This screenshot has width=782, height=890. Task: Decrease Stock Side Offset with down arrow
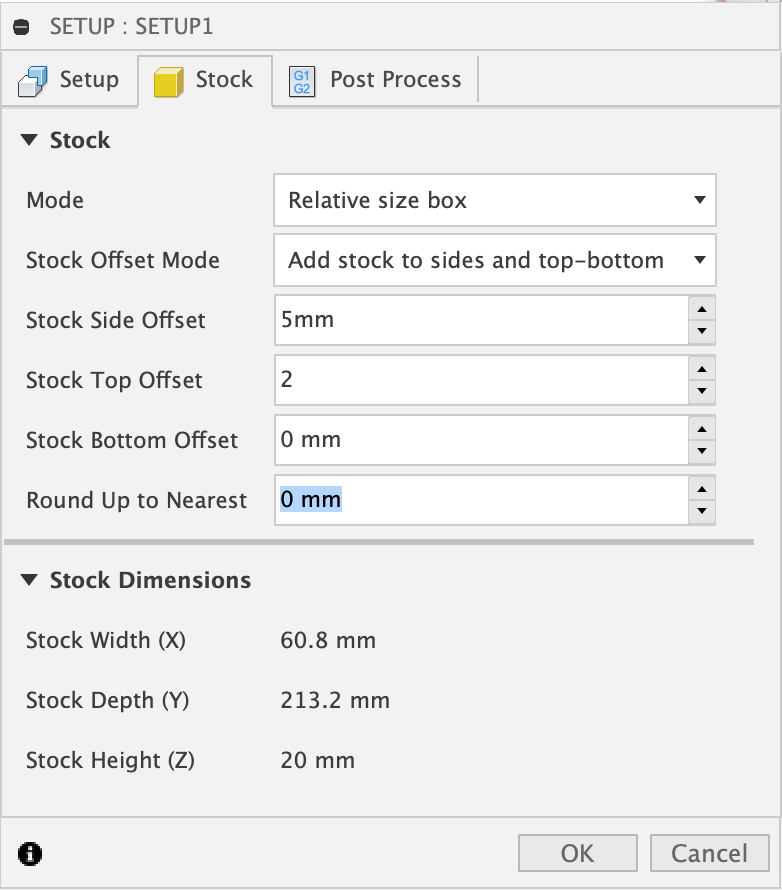(x=702, y=331)
